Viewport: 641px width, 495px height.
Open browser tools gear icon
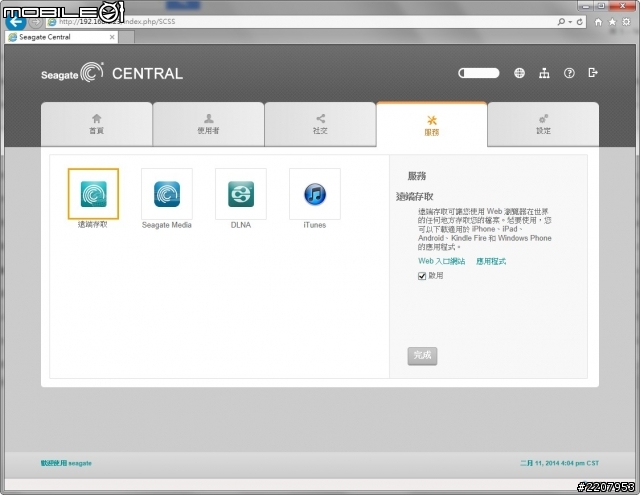point(626,22)
